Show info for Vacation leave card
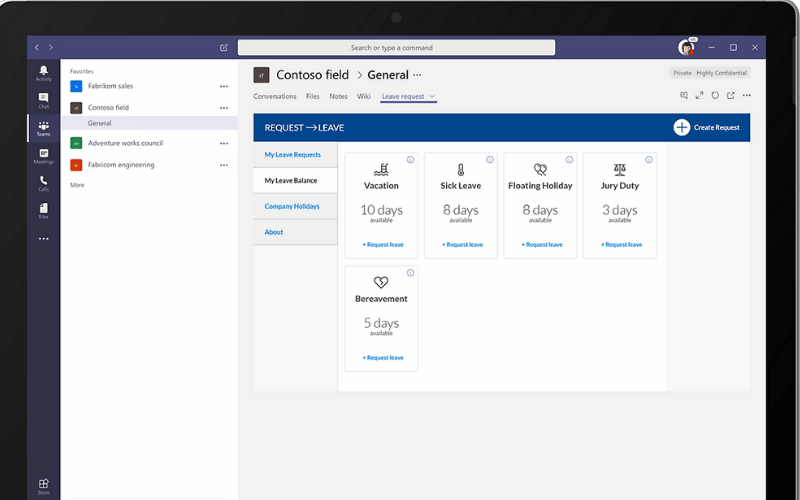800x500 pixels. (410, 160)
